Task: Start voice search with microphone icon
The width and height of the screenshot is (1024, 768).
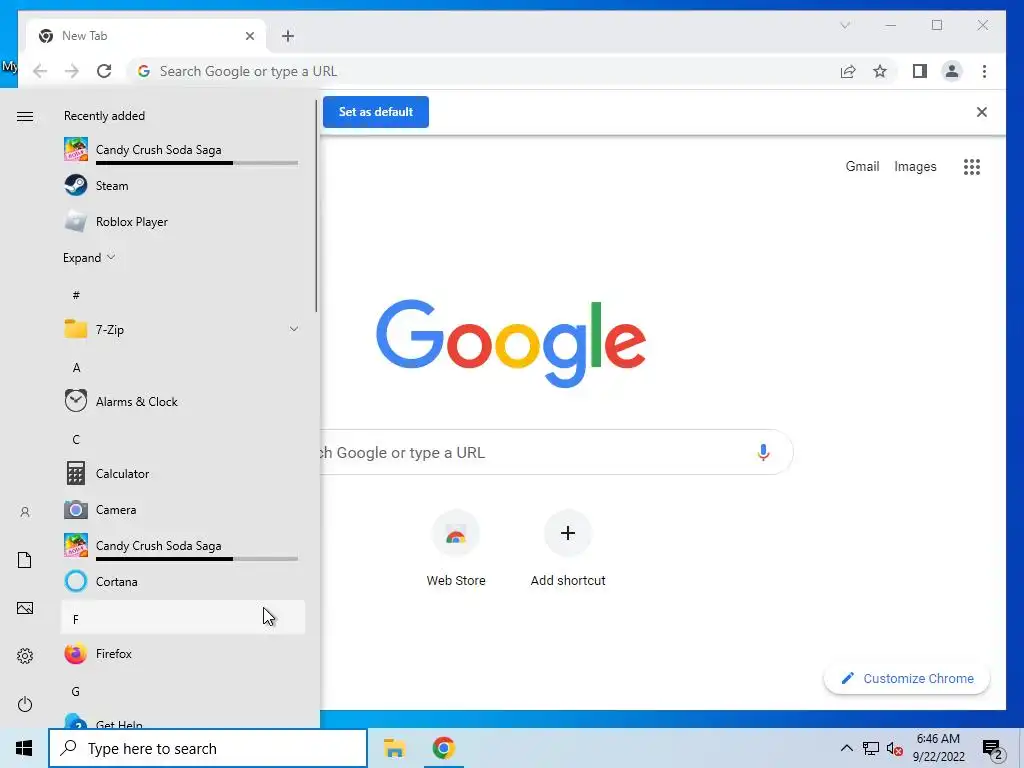Action: point(763,452)
